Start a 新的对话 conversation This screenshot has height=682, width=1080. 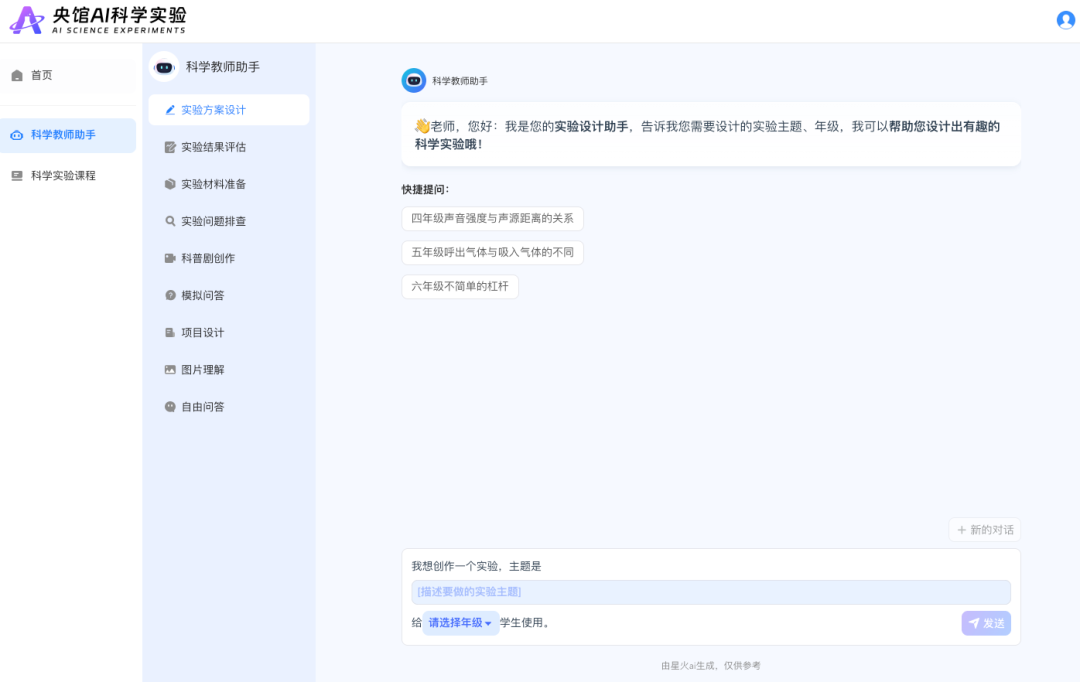click(984, 530)
